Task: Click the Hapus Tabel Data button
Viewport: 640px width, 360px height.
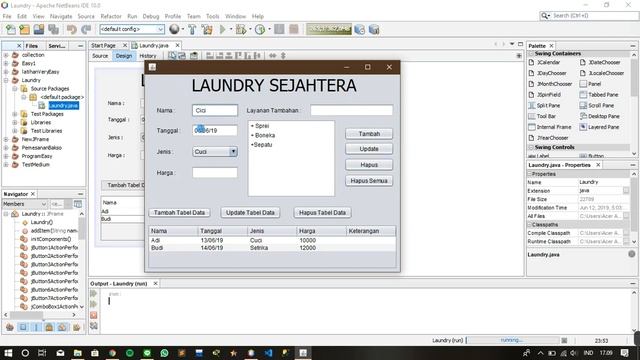Action: click(322, 213)
